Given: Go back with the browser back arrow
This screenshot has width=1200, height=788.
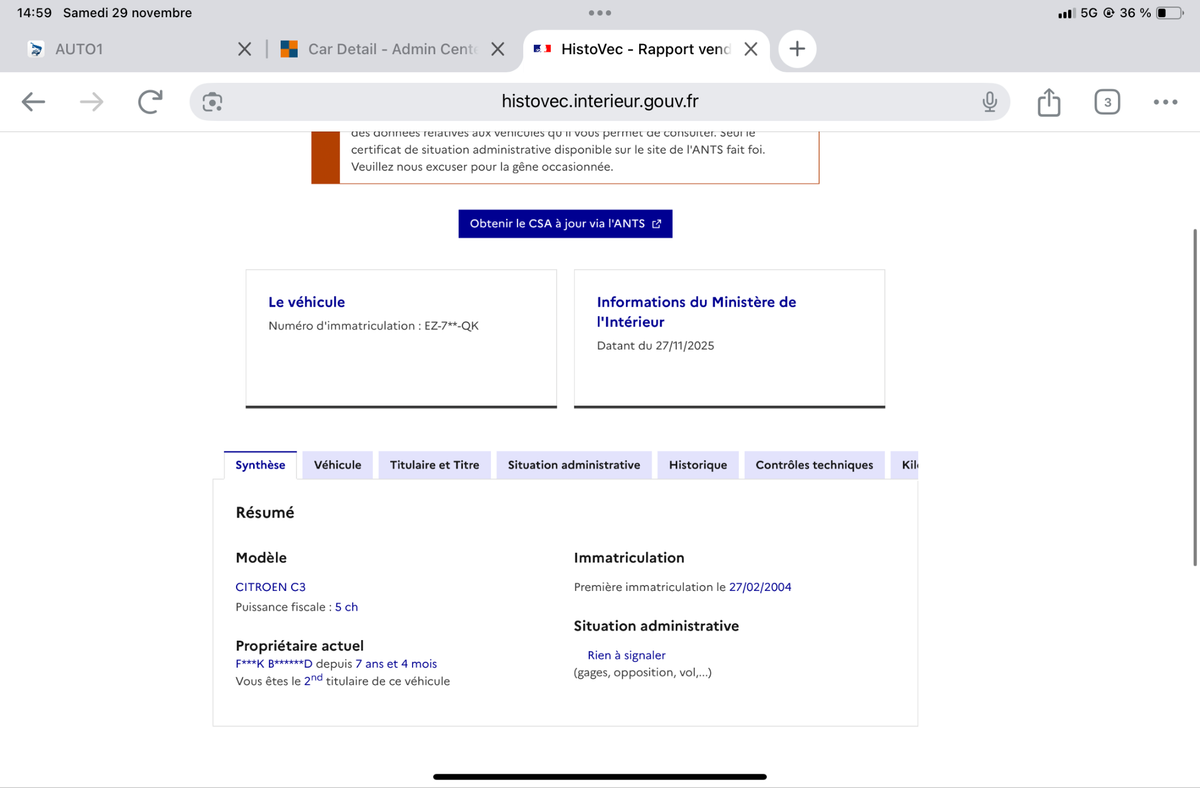Looking at the screenshot, I should tap(33, 101).
